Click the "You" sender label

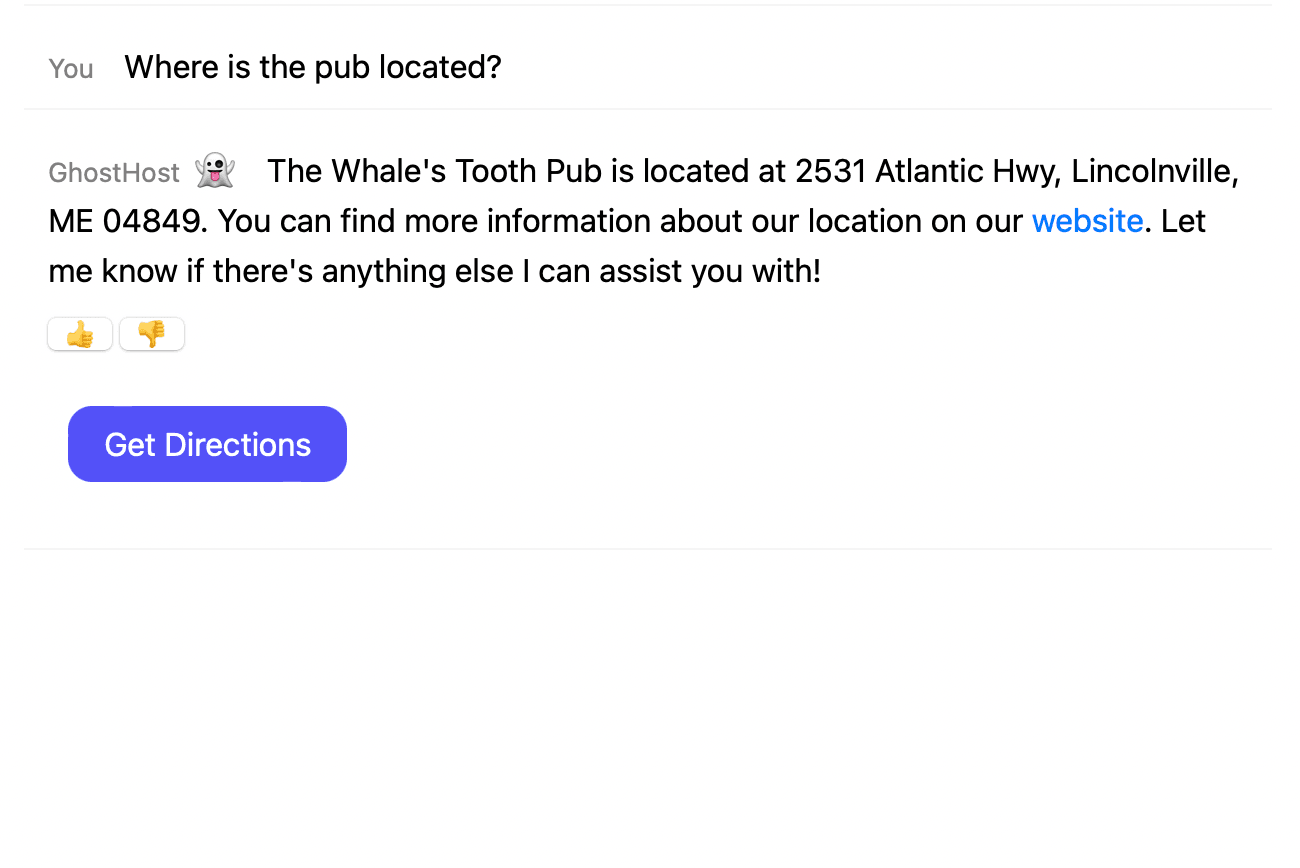coord(71,69)
